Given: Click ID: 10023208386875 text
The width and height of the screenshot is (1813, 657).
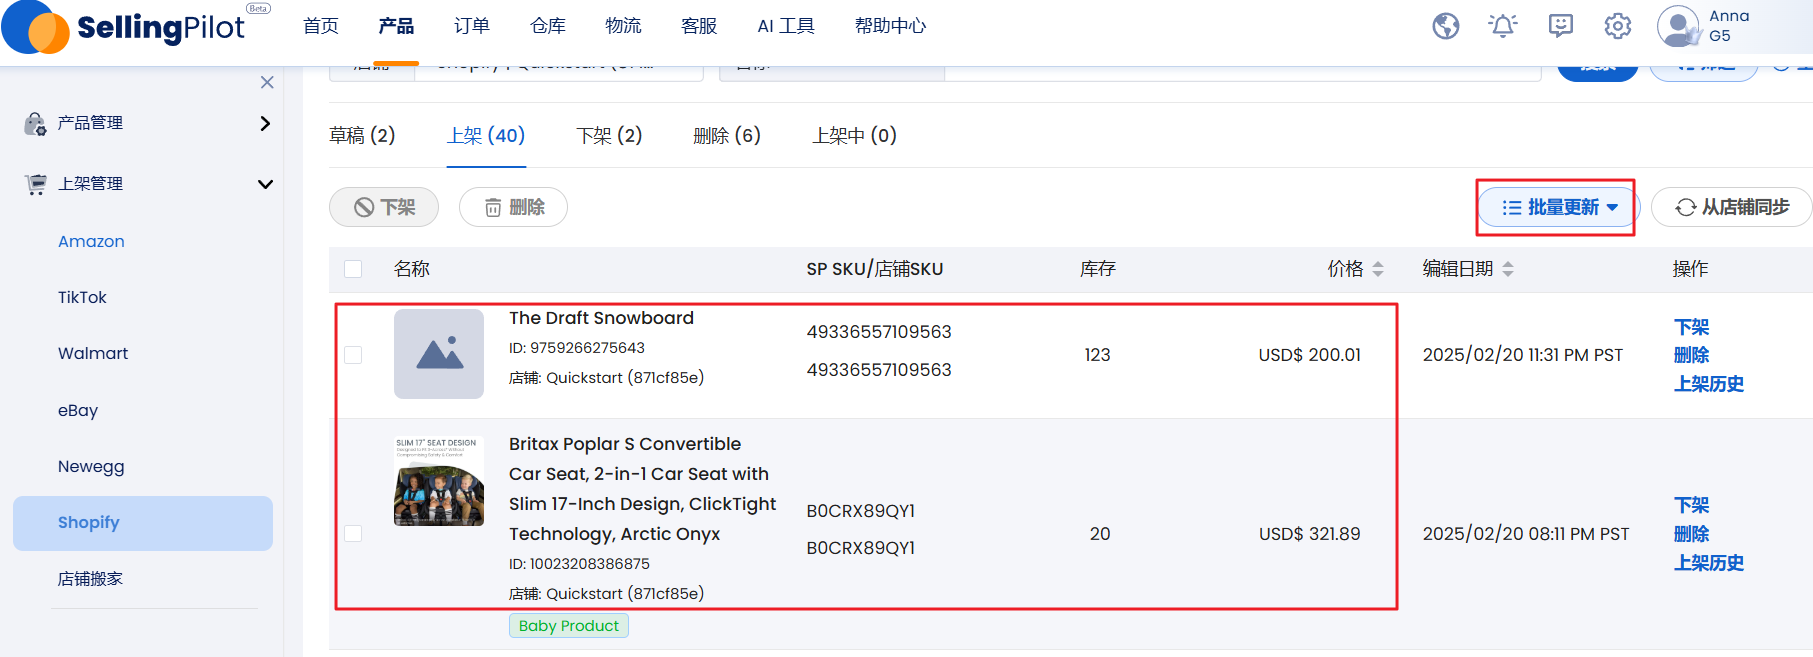Looking at the screenshot, I should pyautogui.click(x=579, y=564).
